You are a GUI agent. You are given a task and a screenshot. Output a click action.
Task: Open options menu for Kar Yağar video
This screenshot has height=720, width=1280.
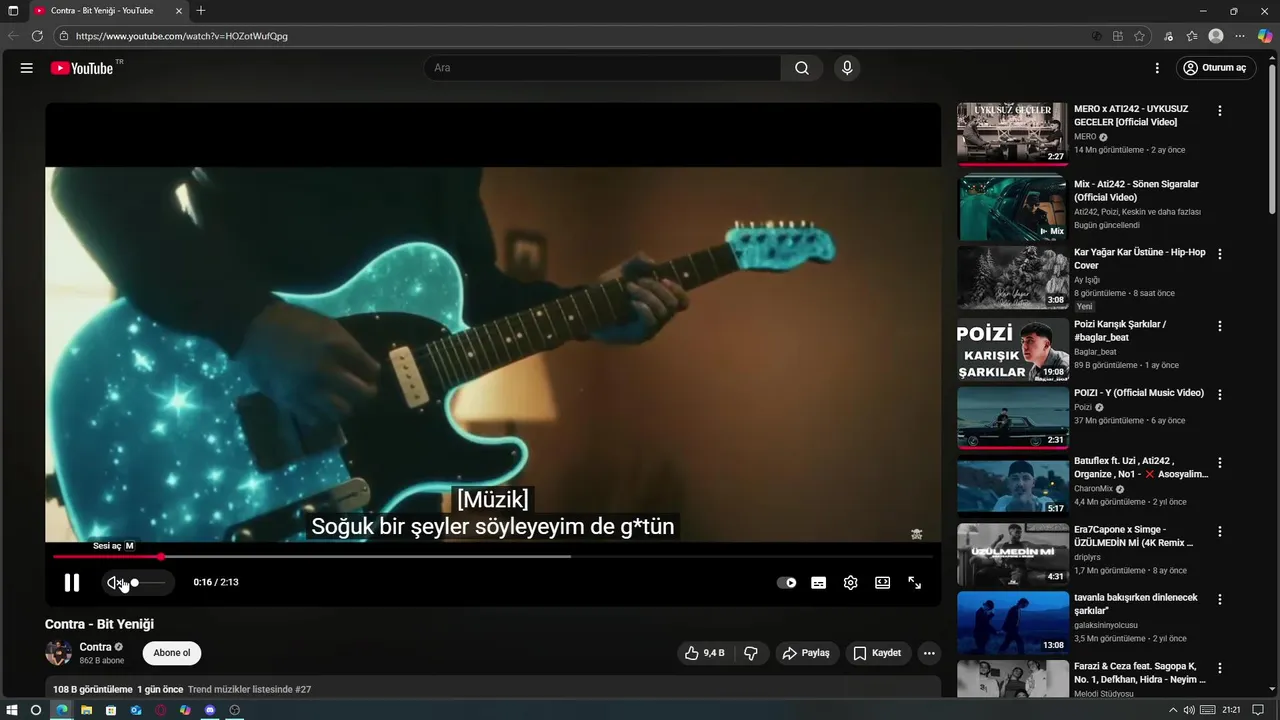1219,254
